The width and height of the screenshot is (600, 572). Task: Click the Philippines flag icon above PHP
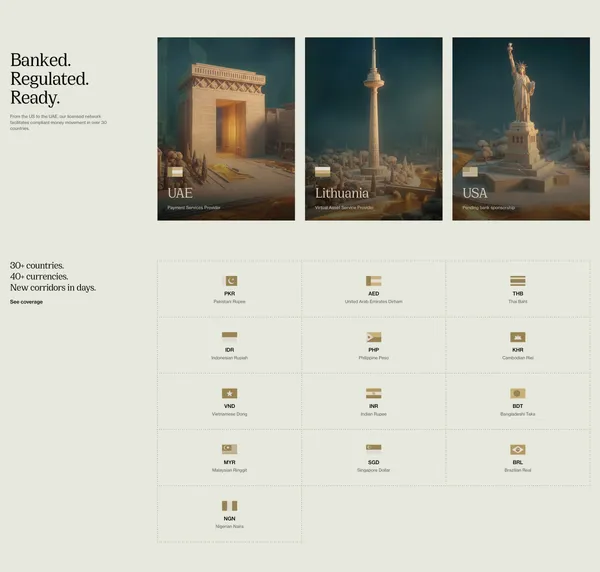(x=373, y=337)
